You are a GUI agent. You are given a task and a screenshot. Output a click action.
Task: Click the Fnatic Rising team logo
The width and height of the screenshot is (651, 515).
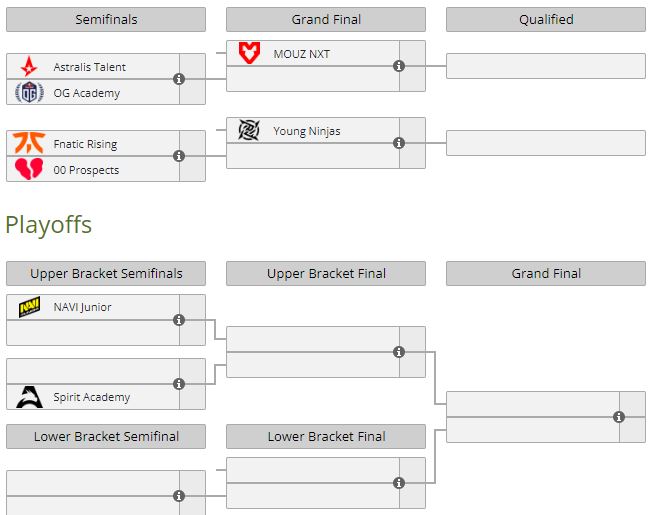click(x=29, y=144)
